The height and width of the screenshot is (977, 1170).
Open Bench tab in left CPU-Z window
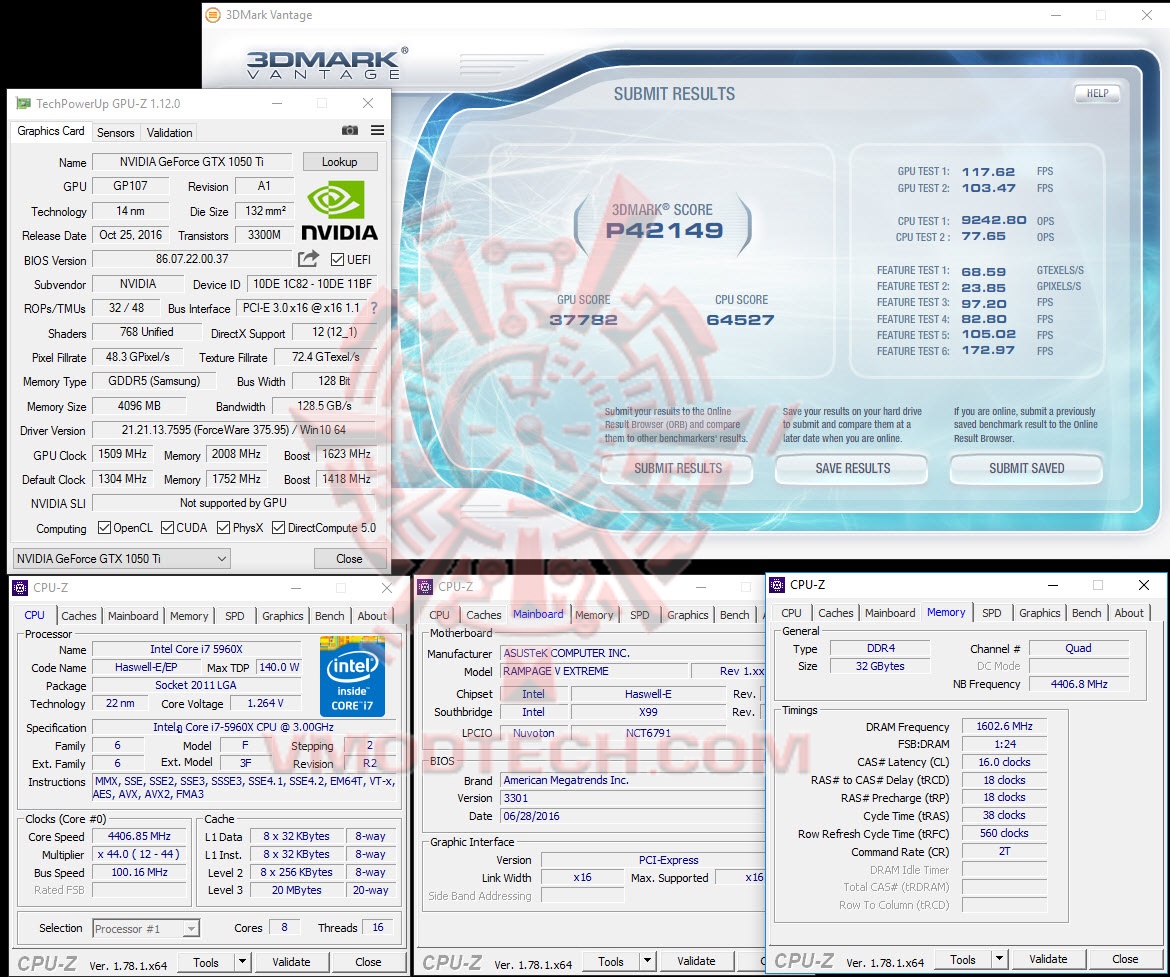(x=329, y=616)
